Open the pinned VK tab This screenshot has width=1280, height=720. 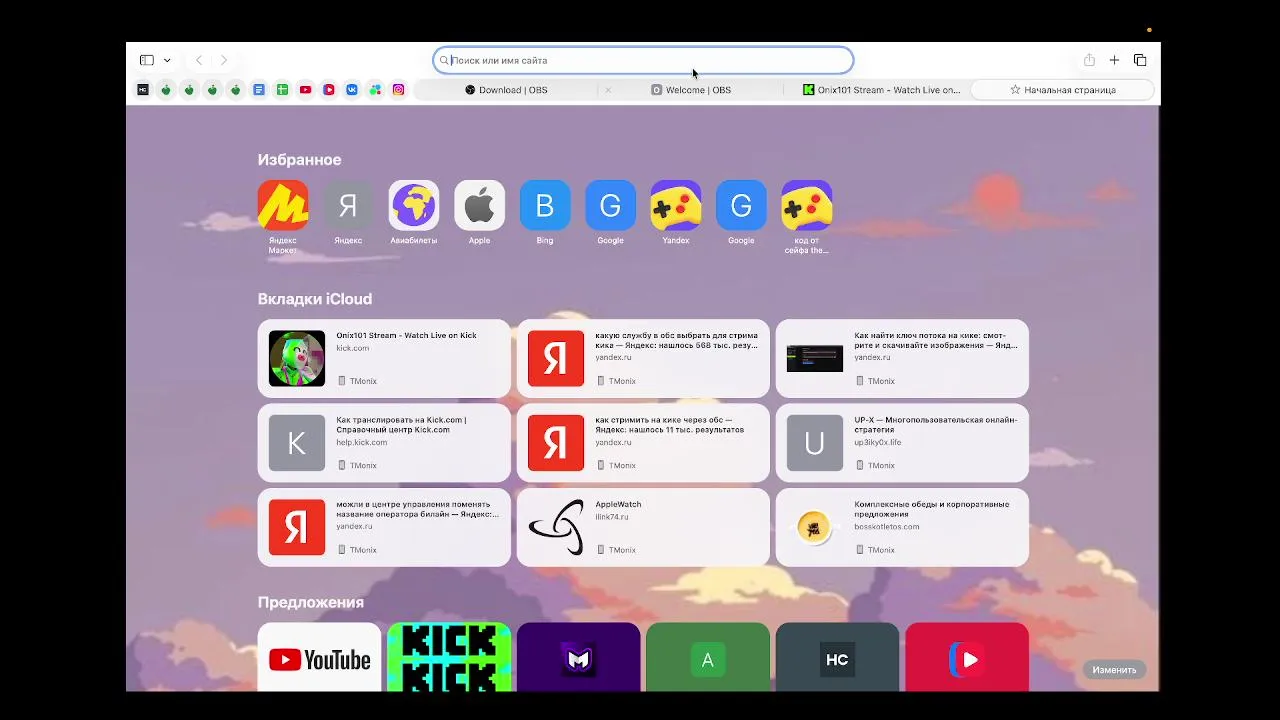[x=352, y=90]
